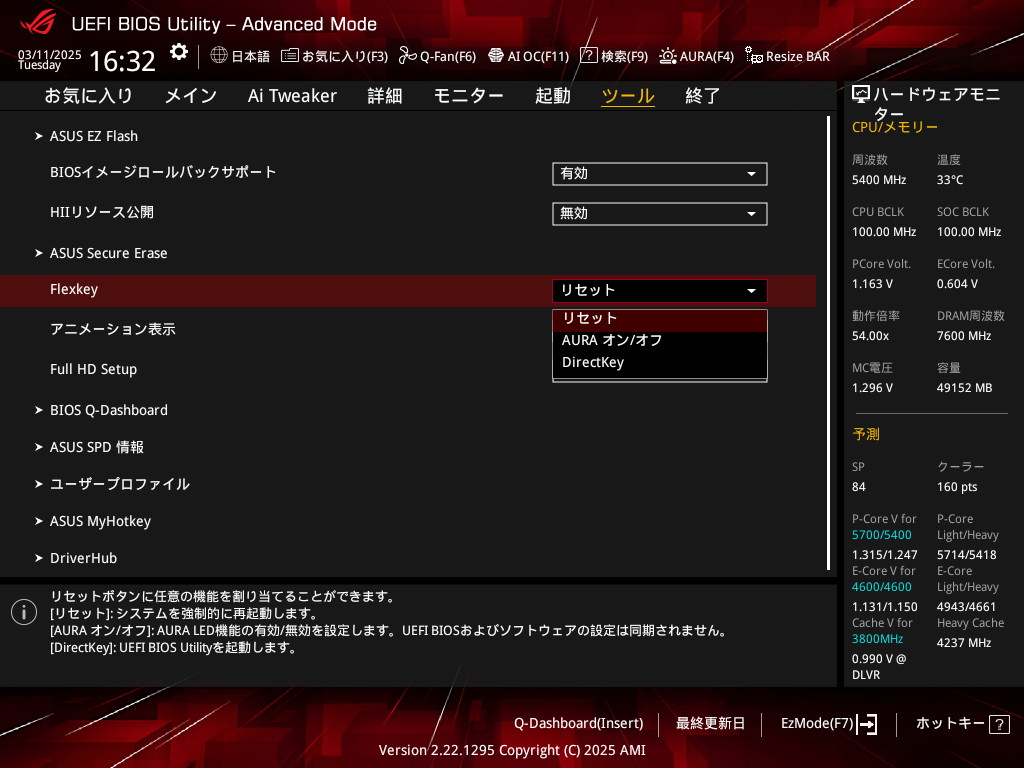
Task: Click the date 03/11/2025
Action: tap(50, 55)
